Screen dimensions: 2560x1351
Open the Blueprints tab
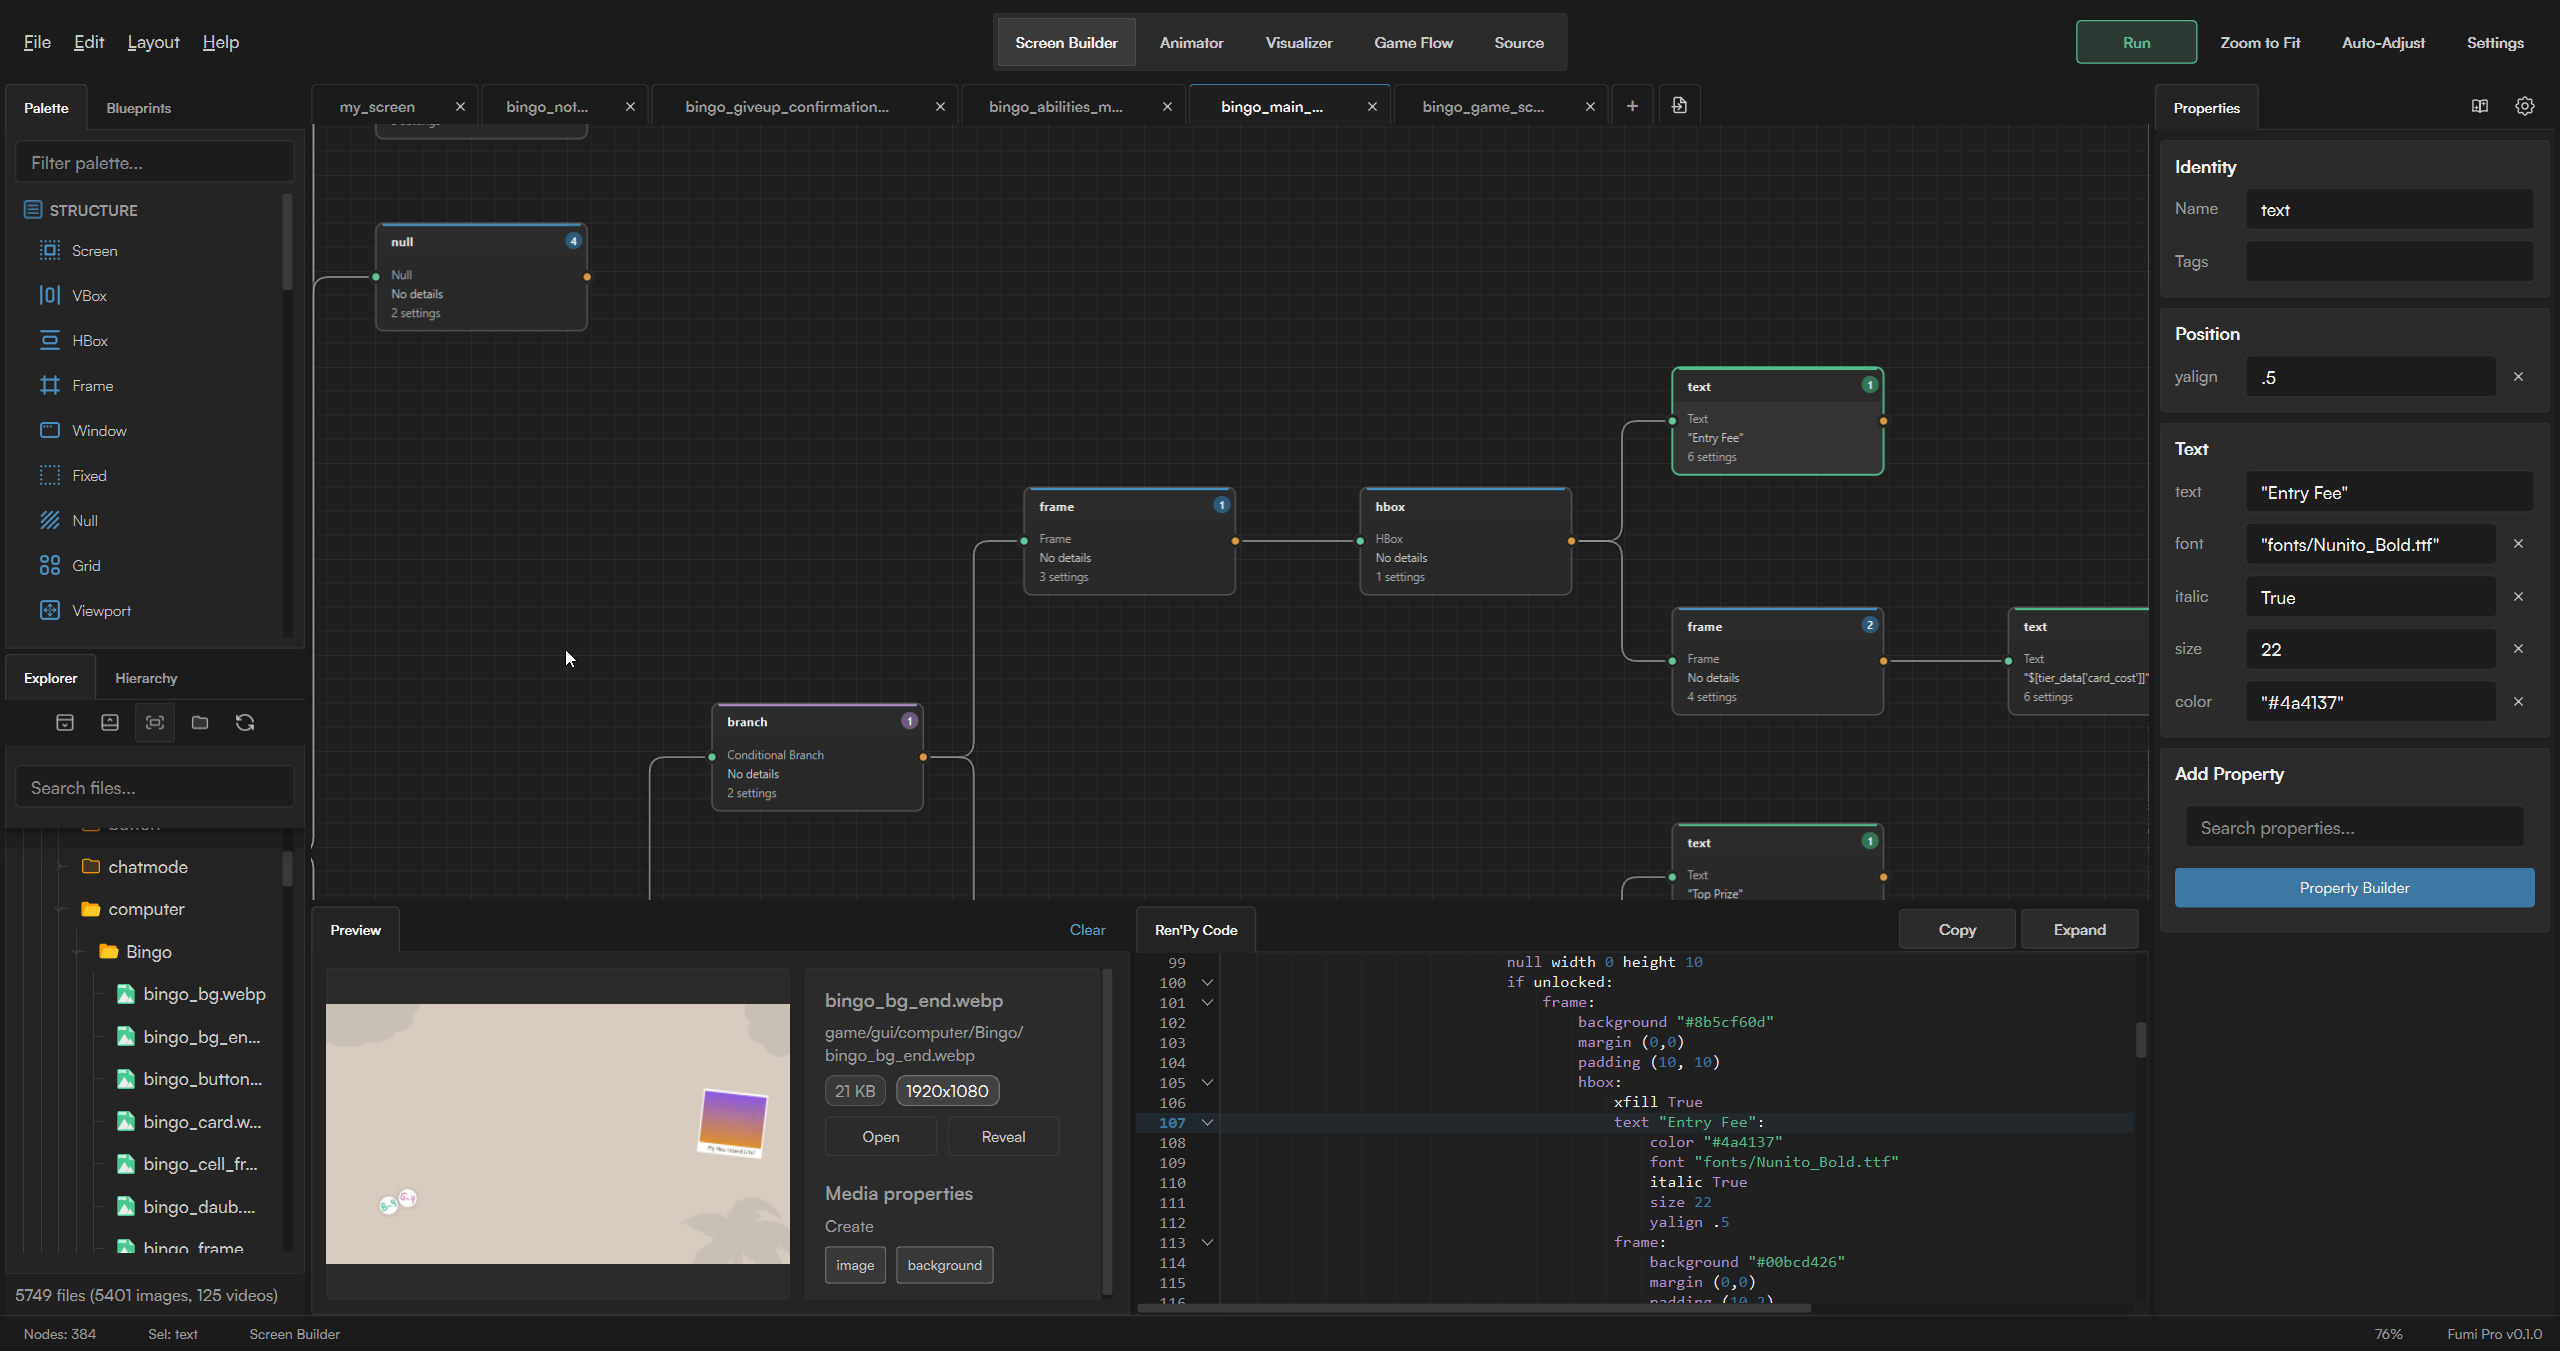coord(138,108)
